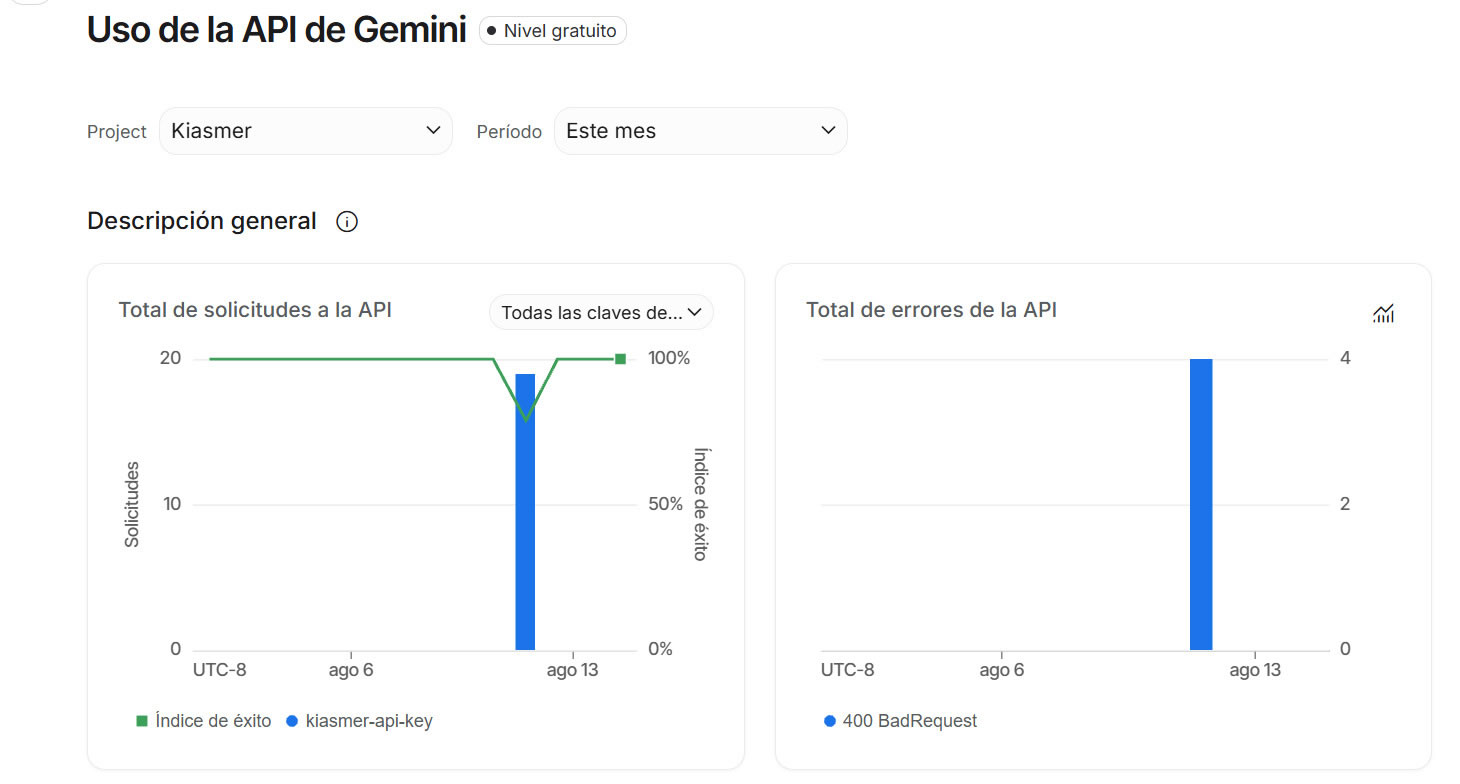Click the 100% axis value
Image resolution: width=1460 pixels, height=784 pixels.
pos(669,358)
